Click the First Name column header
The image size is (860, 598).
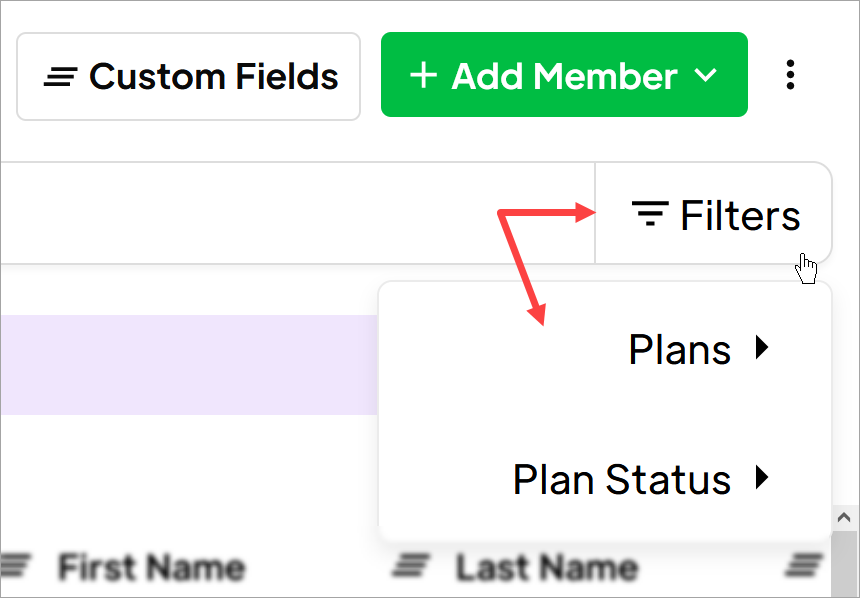click(150, 567)
